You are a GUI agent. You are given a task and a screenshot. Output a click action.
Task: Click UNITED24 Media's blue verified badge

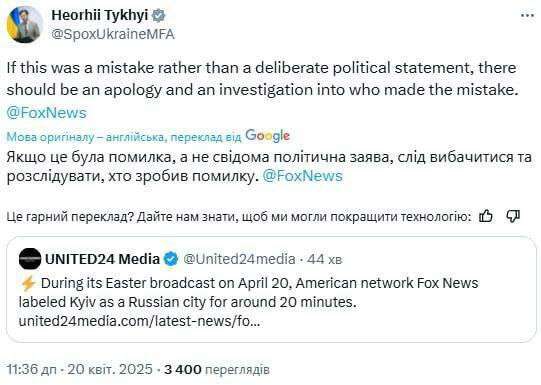click(x=171, y=259)
